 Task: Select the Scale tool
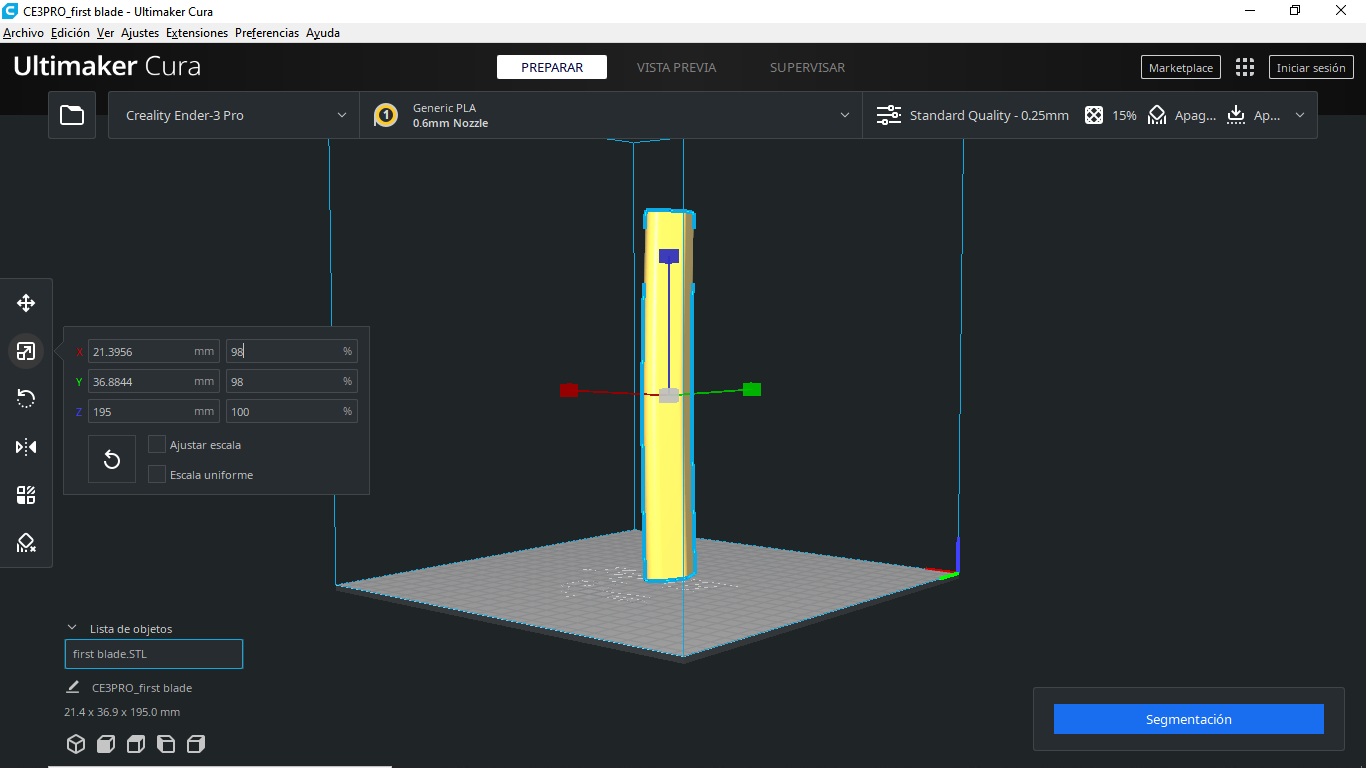point(26,351)
